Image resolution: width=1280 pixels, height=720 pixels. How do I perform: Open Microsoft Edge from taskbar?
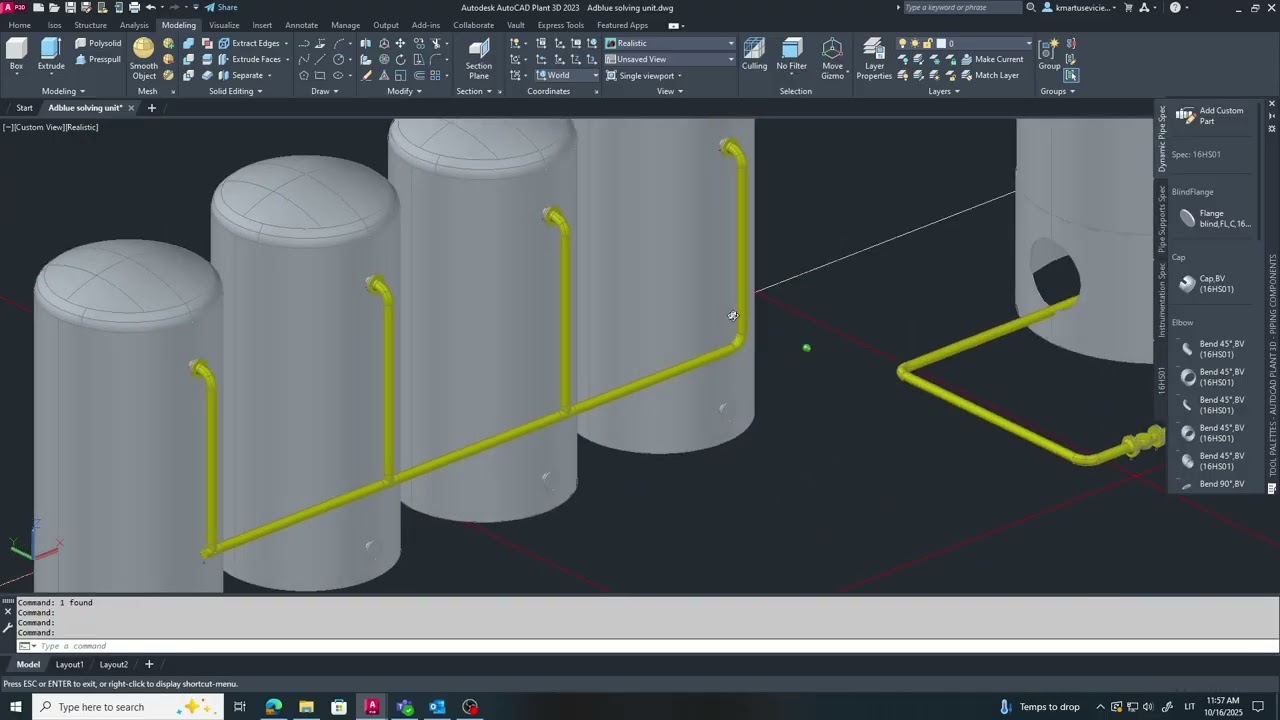(x=273, y=707)
